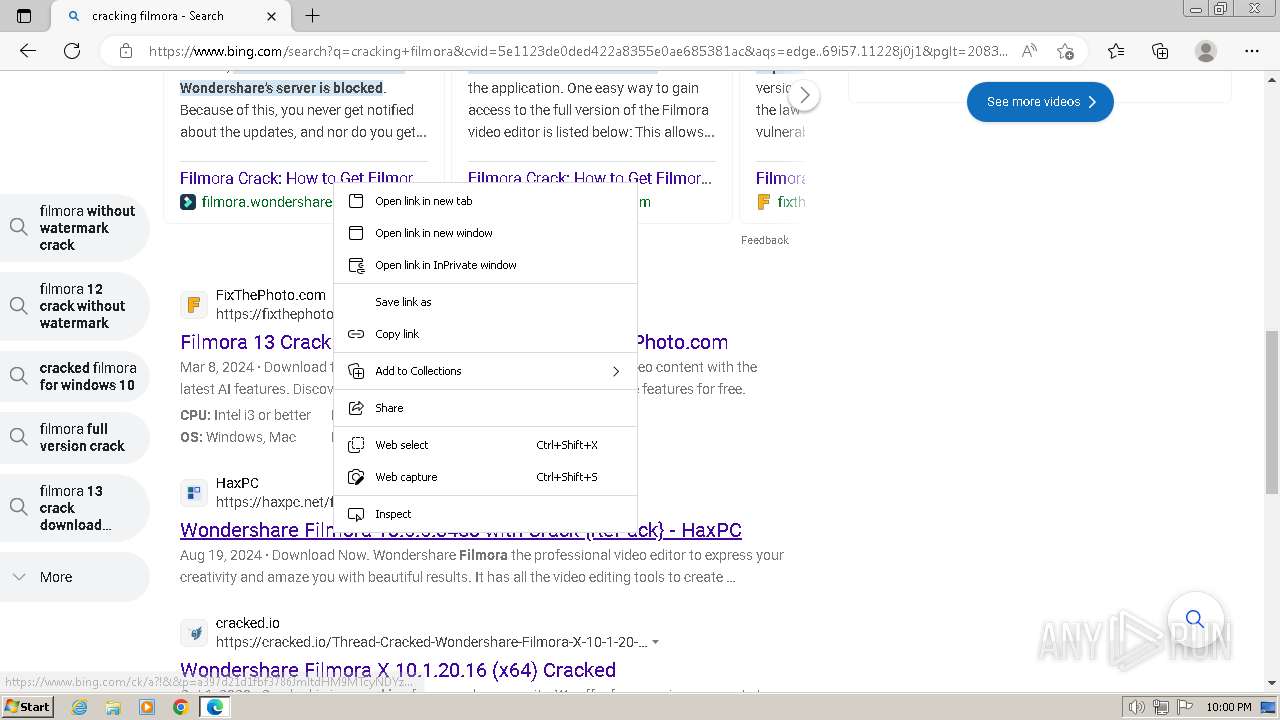
Task: Click the Read aloud icon
Action: pos(1028,51)
